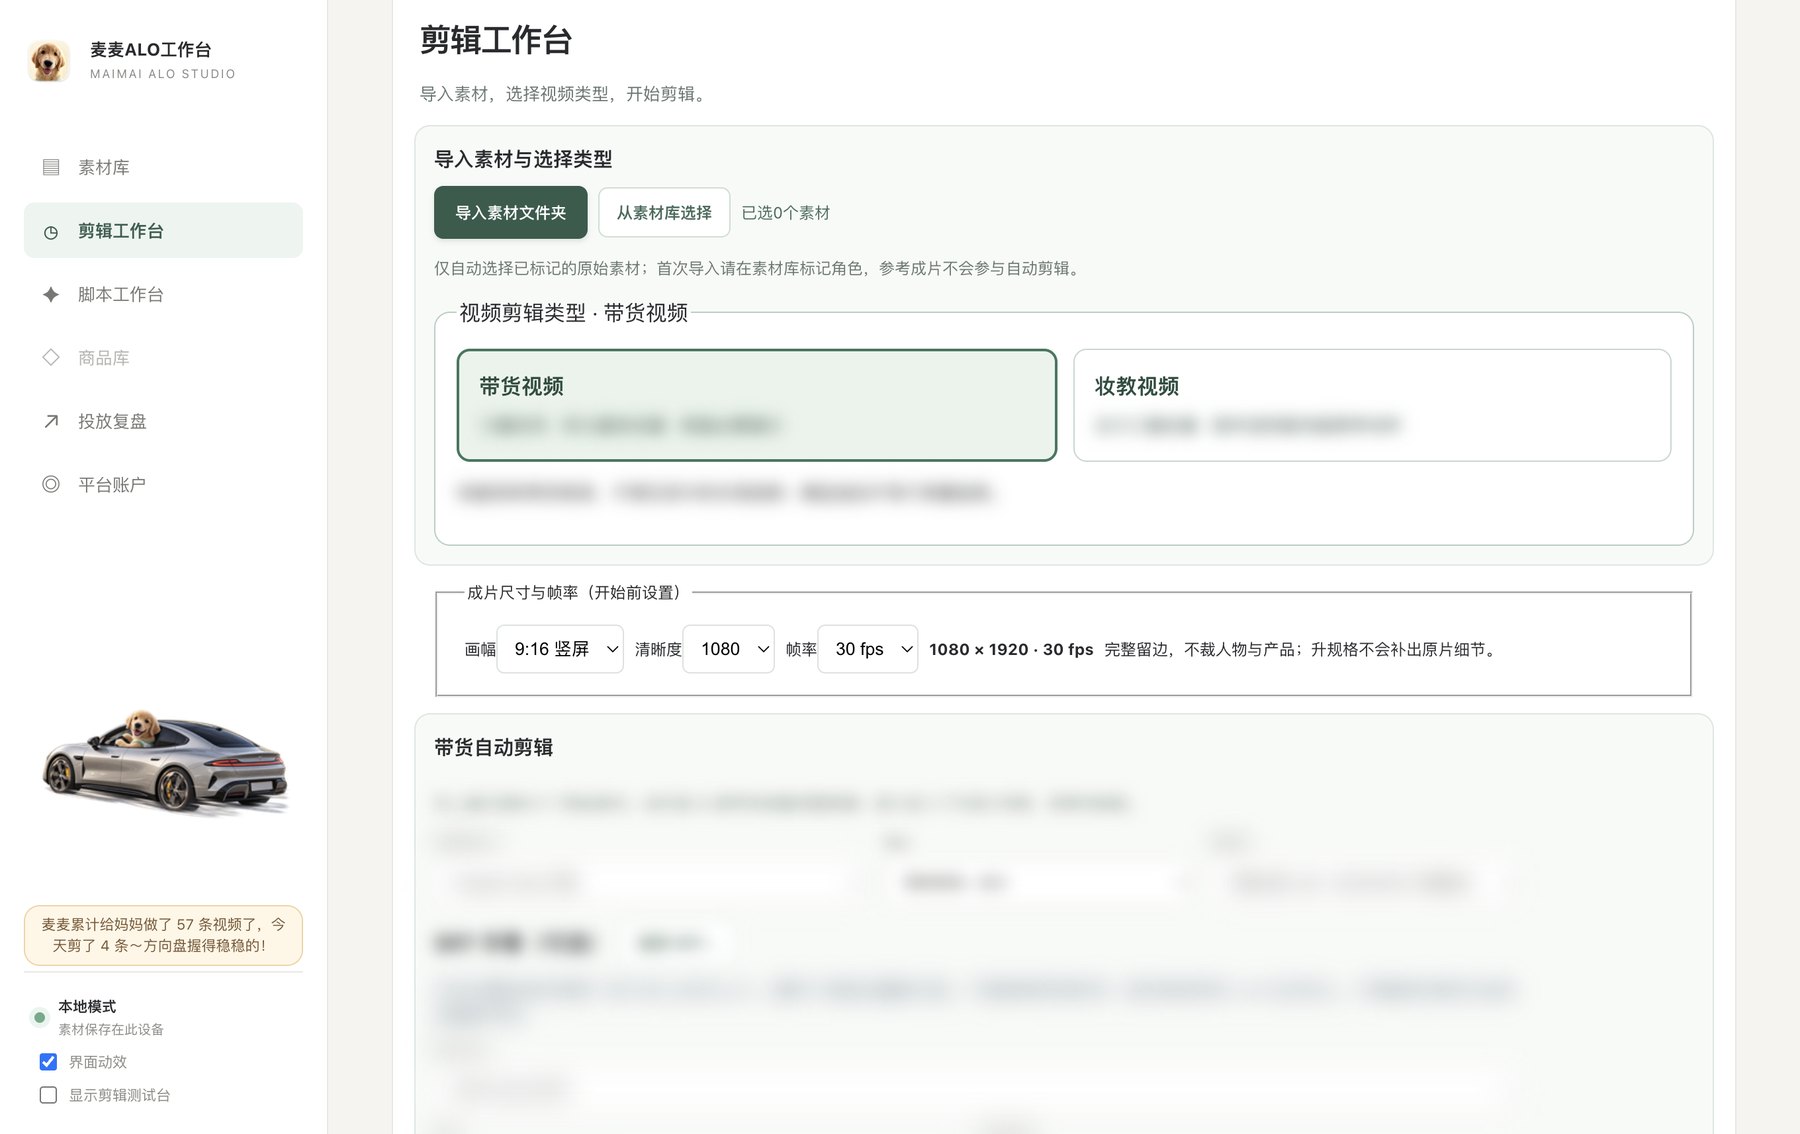Screen dimensions: 1800x1134
Task: Select 平台账户 in sidebar
Action: (163, 484)
